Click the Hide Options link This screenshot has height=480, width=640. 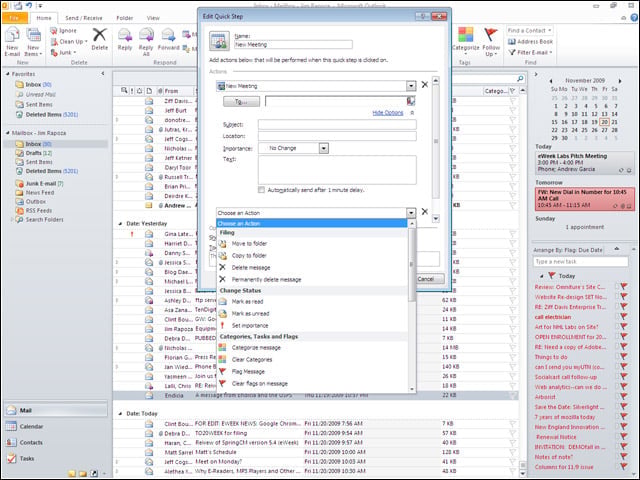click(388, 113)
